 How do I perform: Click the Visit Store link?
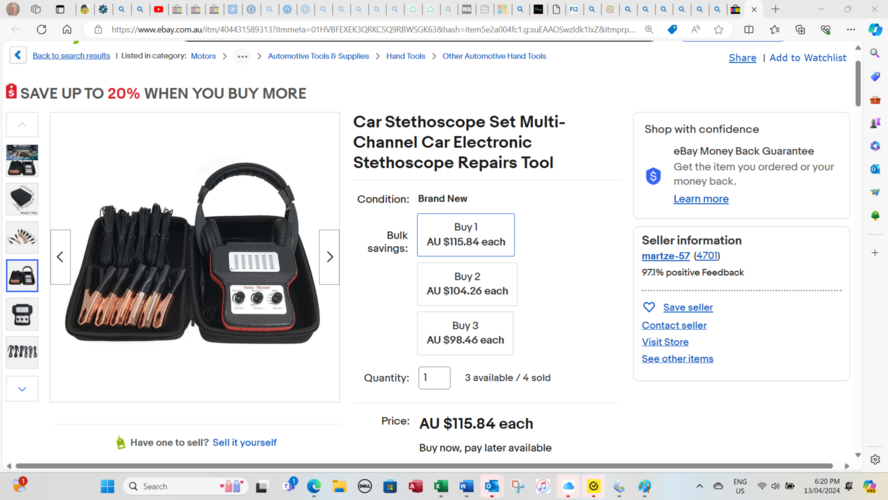(x=665, y=342)
